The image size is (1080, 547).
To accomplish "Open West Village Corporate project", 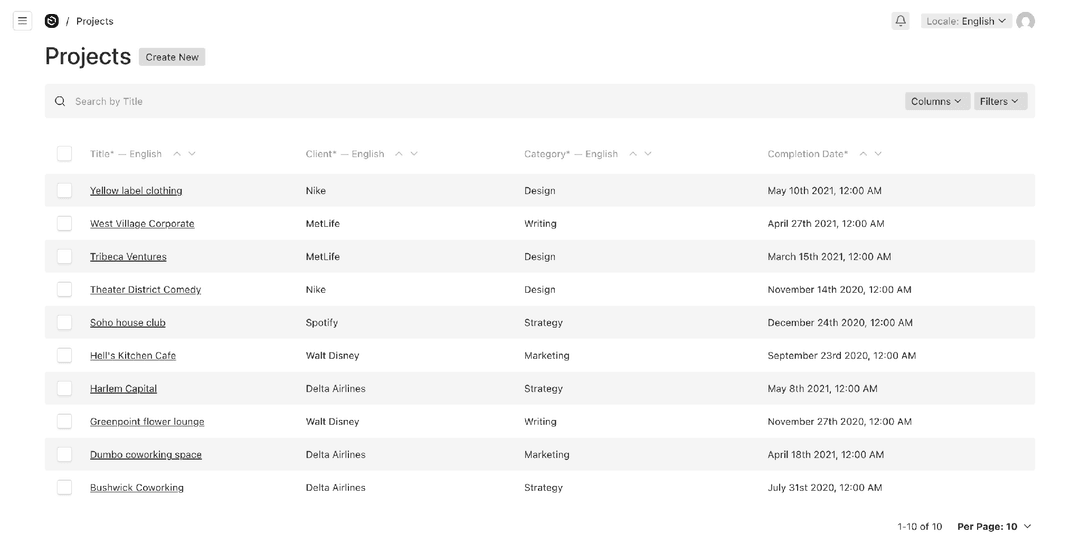I will pyautogui.click(x=142, y=224).
